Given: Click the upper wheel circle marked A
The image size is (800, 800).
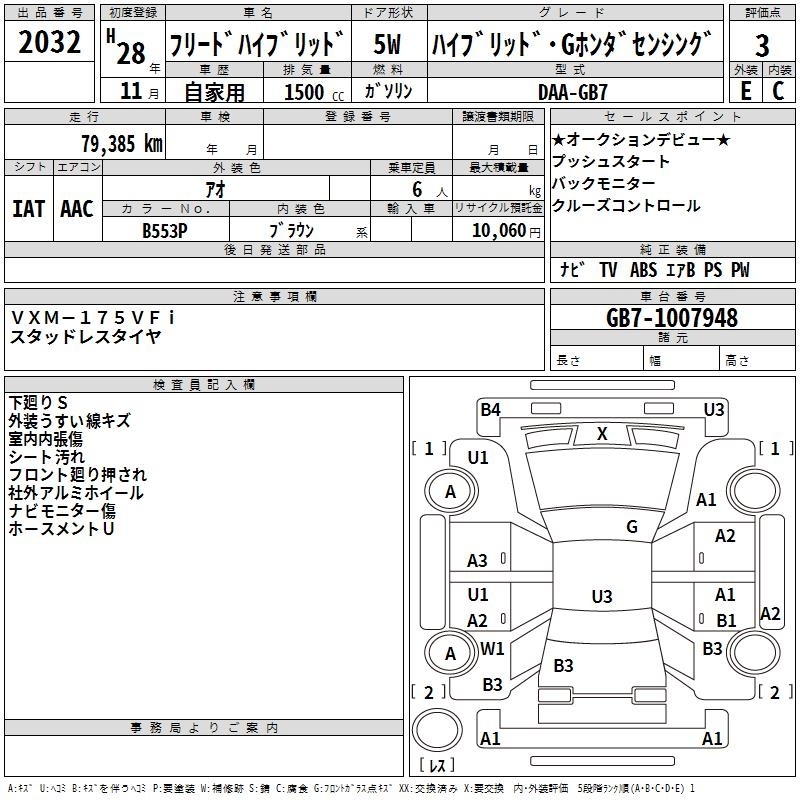Looking at the screenshot, I should (x=450, y=492).
